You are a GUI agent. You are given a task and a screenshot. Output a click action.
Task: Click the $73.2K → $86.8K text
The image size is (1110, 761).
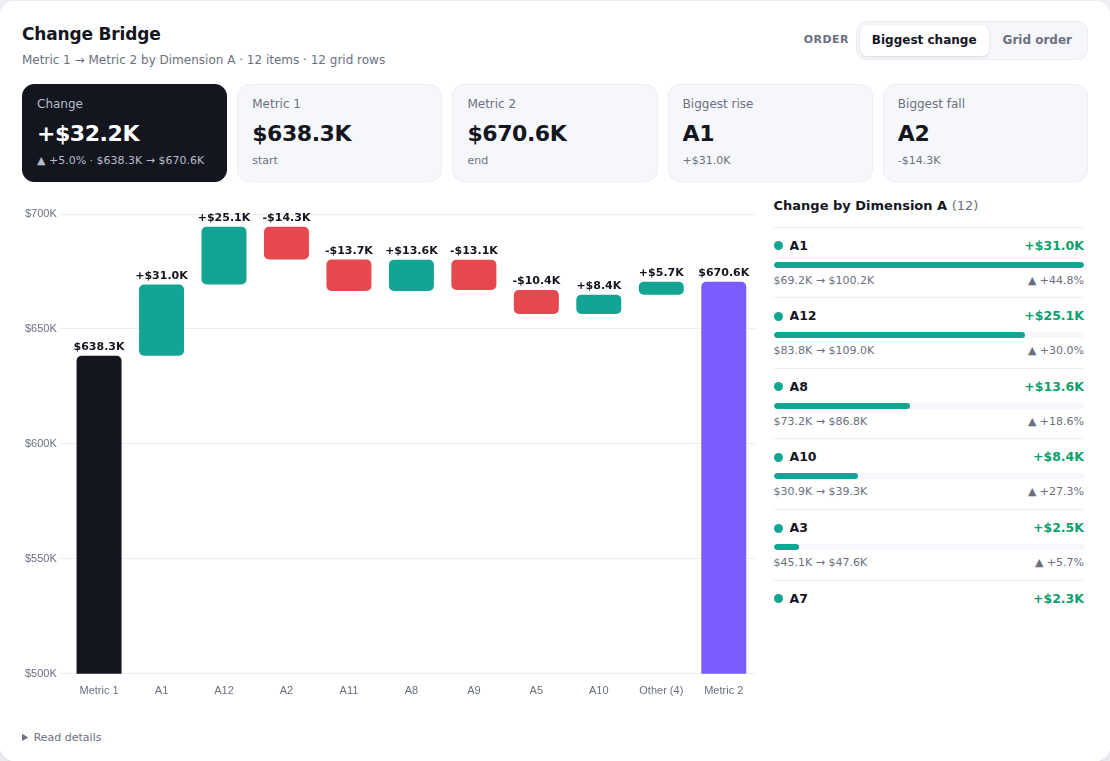click(820, 421)
